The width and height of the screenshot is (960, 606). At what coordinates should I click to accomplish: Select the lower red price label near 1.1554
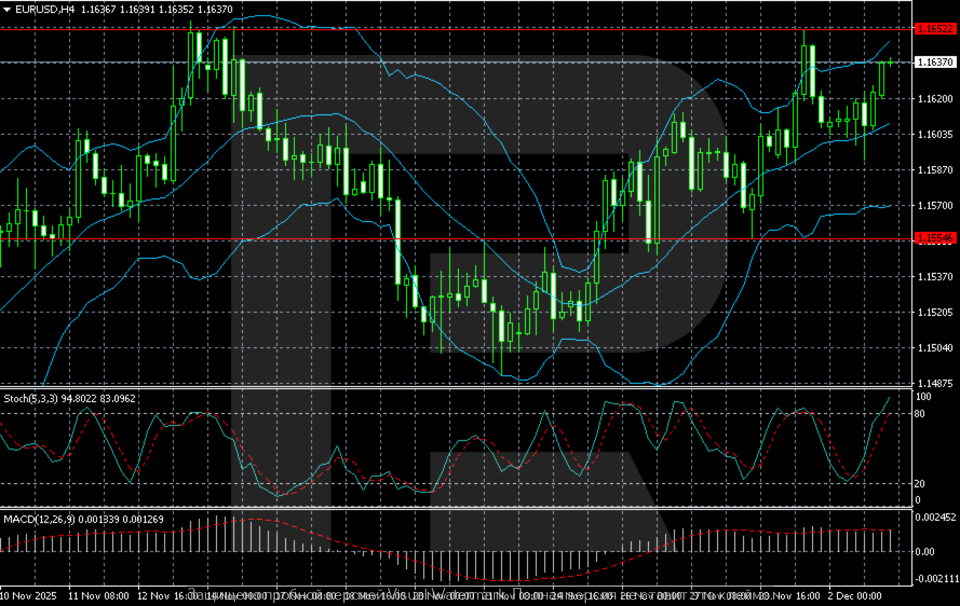coord(935,238)
